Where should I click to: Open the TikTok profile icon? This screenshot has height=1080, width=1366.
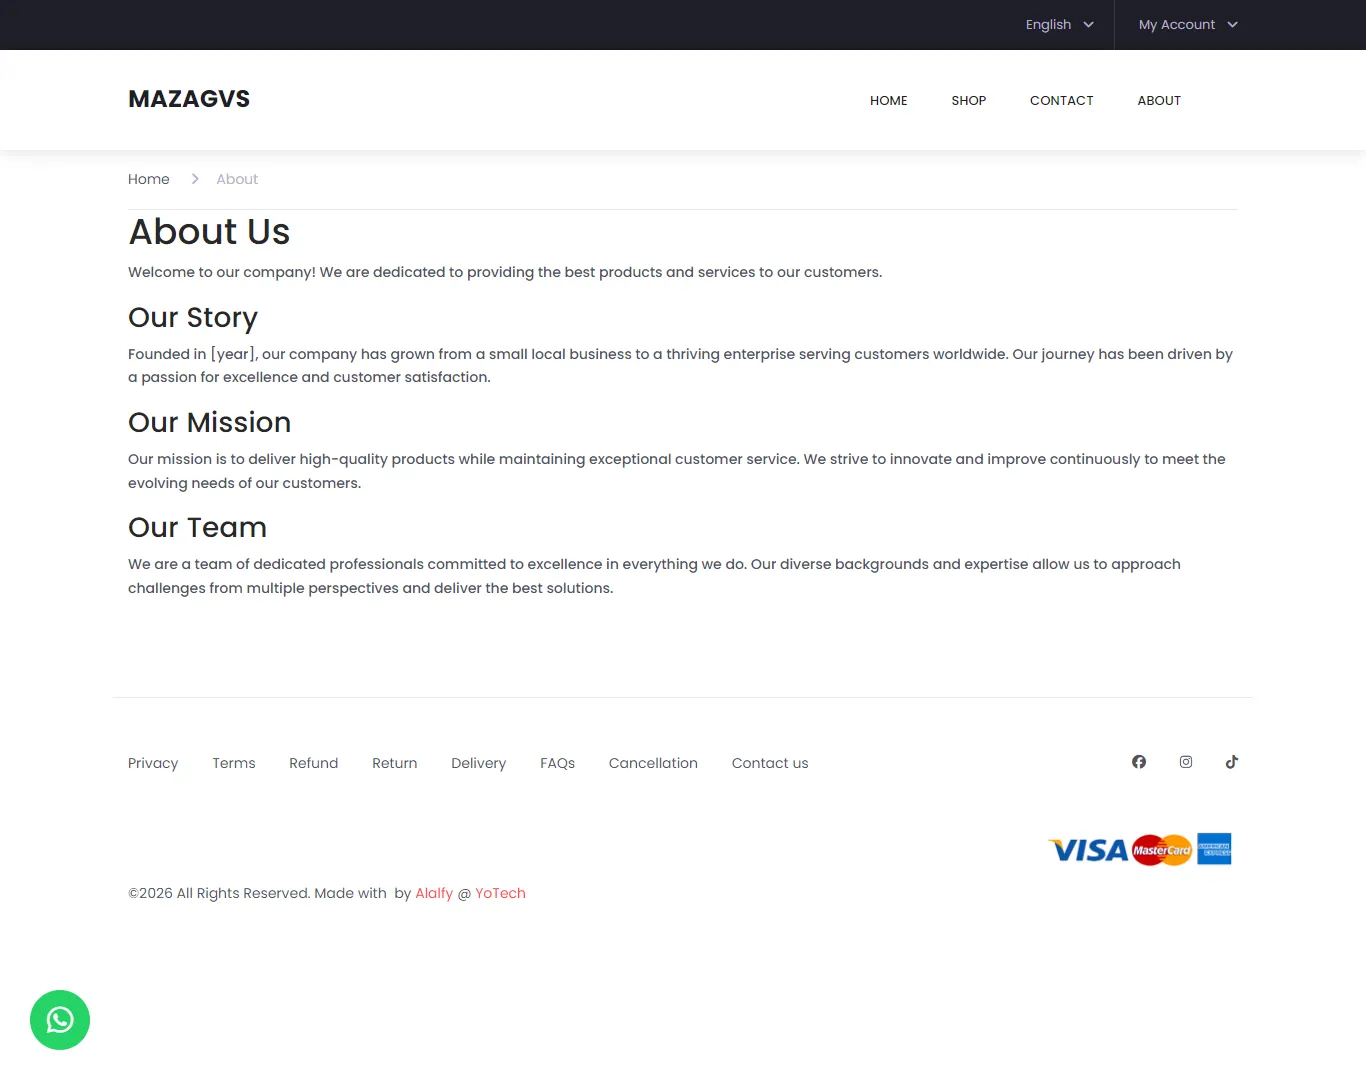(1231, 762)
